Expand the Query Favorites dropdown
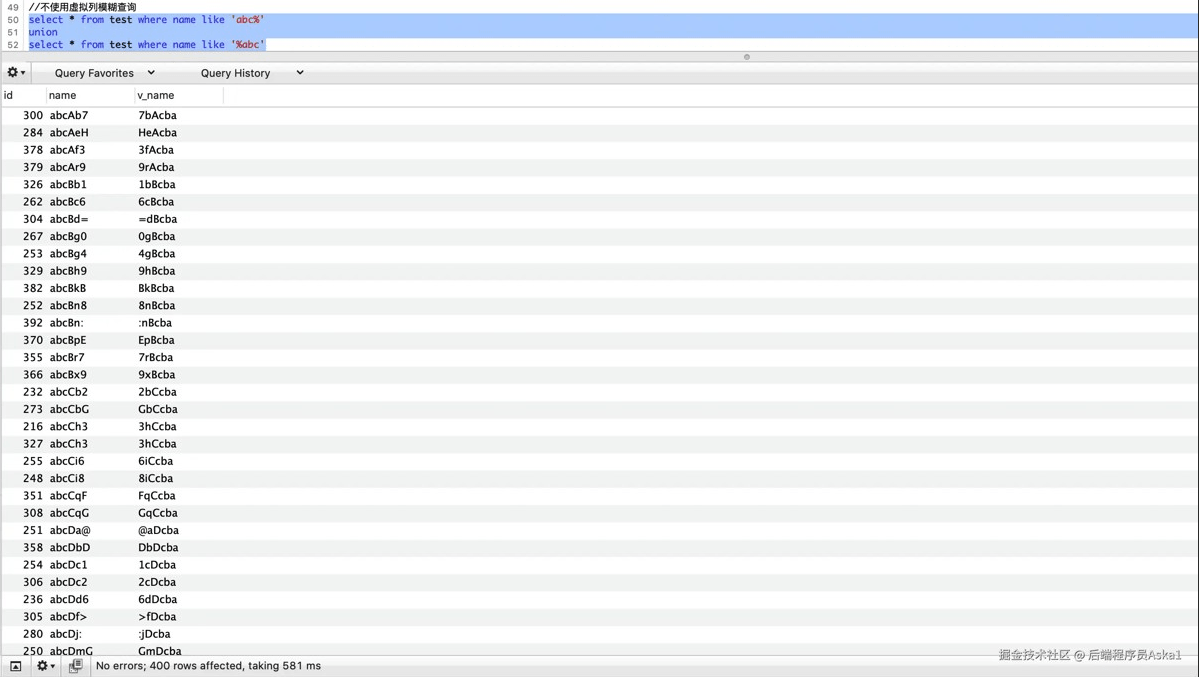 tap(105, 73)
